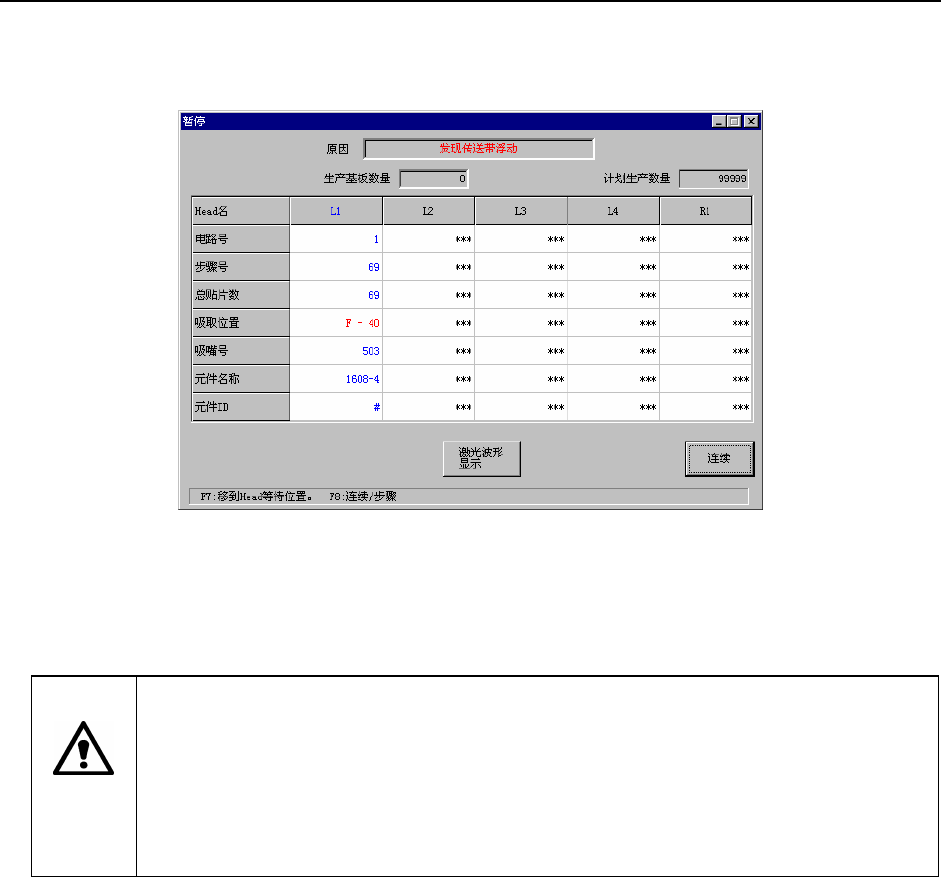Select the R1 head column header
The image size is (941, 877).
(706, 211)
